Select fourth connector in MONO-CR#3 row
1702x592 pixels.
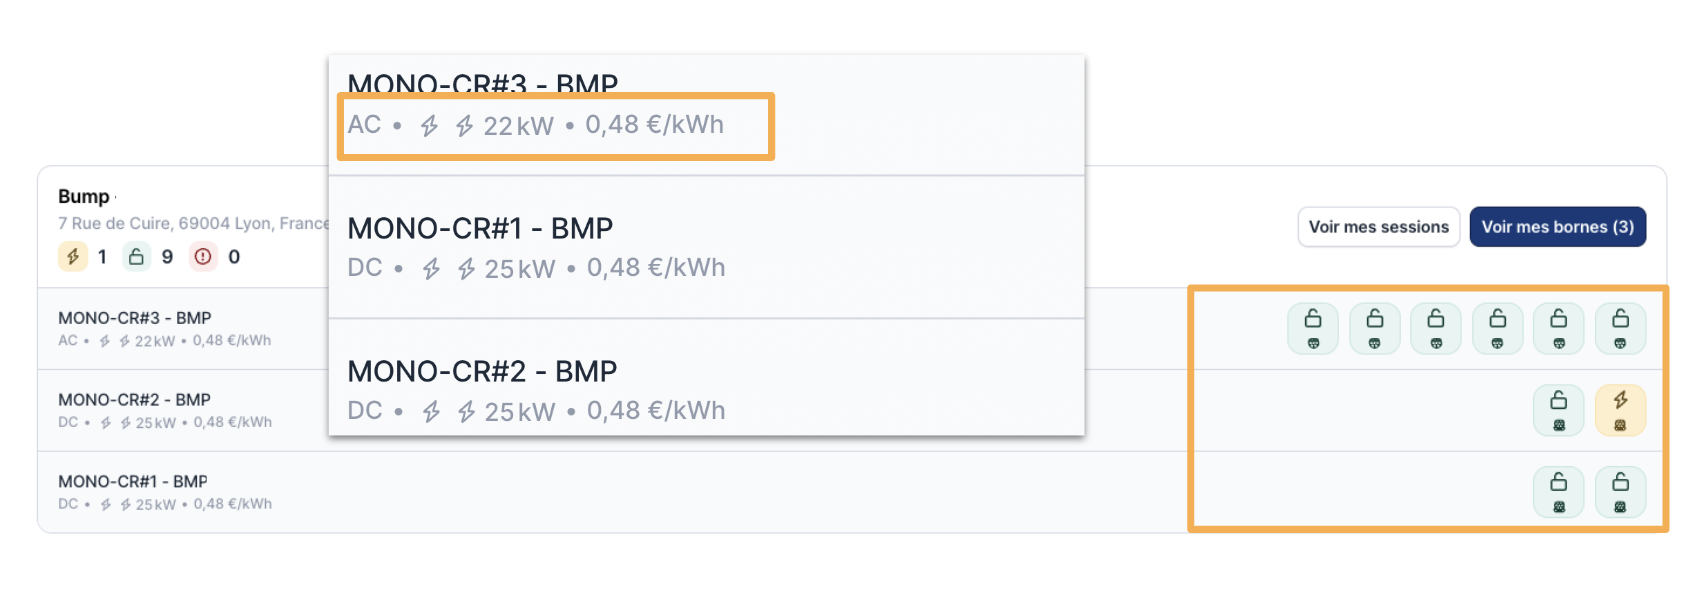pos(1497,328)
